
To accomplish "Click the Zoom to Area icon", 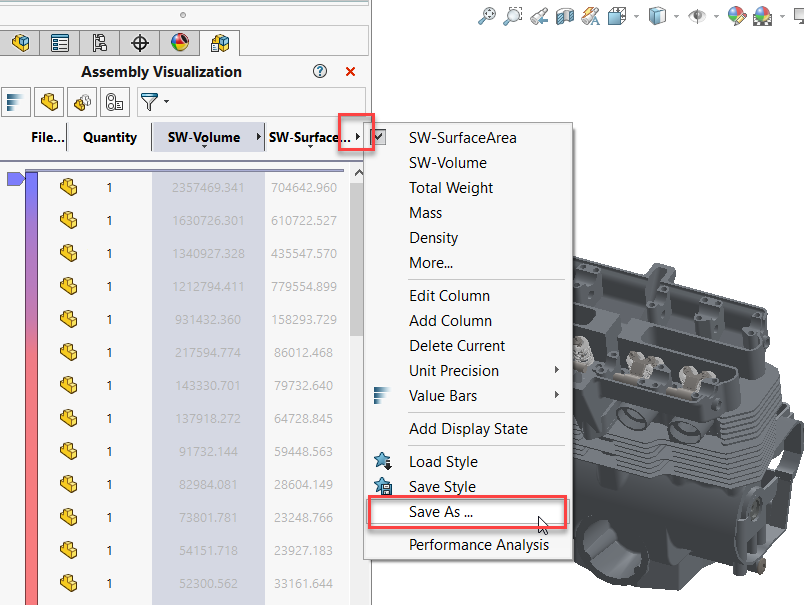I will point(512,16).
